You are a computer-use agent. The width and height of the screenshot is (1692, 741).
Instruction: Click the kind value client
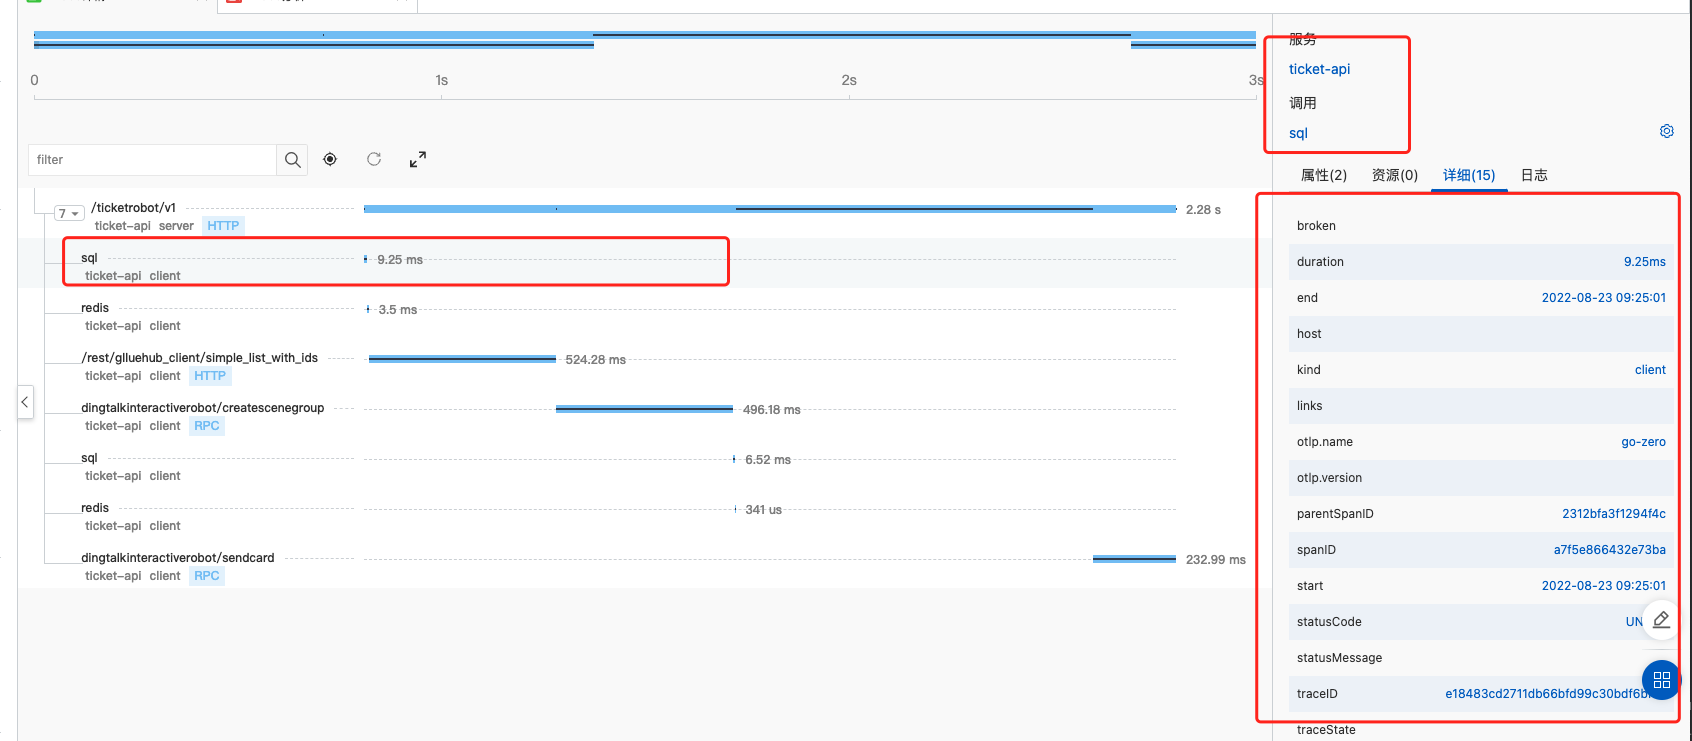1650,370
